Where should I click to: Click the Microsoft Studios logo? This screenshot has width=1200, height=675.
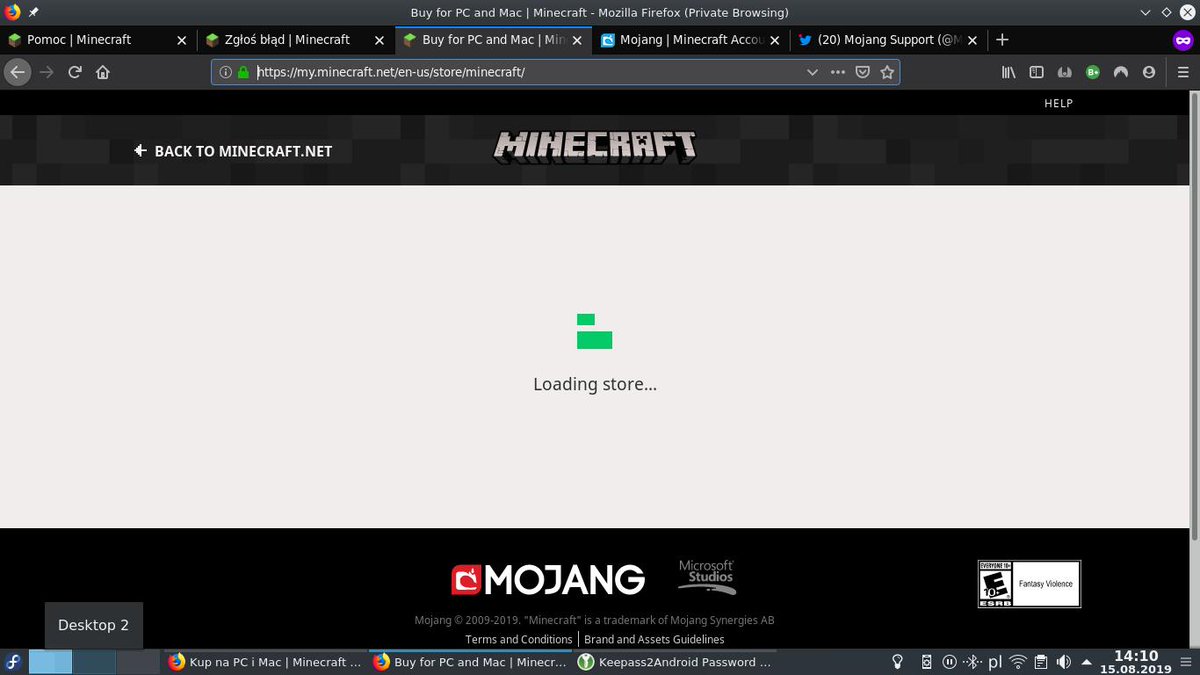tap(707, 577)
